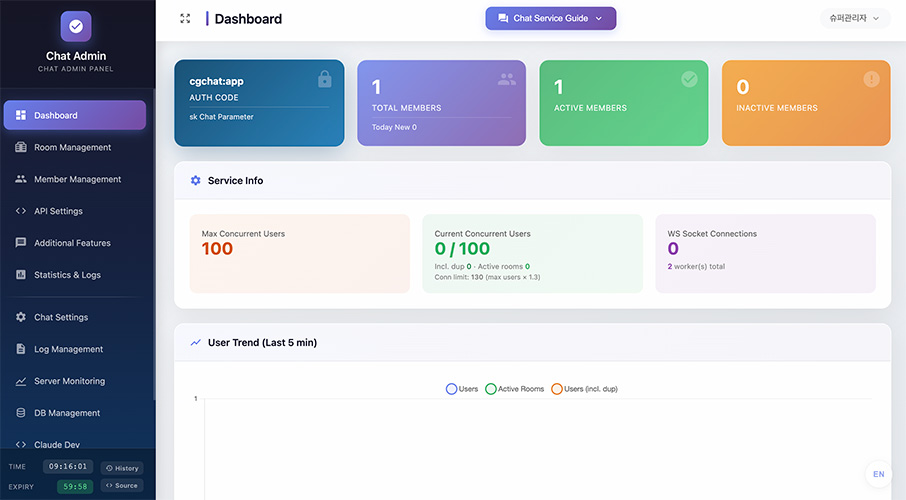
Task: Click the Max Concurrent Users value 100
Action: pyautogui.click(x=217, y=249)
